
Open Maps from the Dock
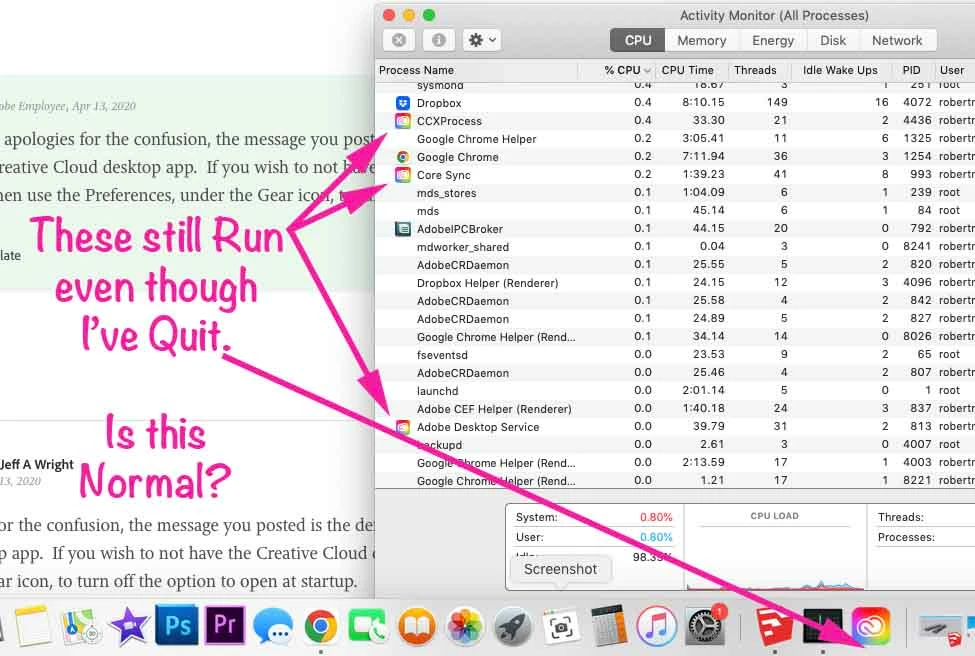coord(80,626)
